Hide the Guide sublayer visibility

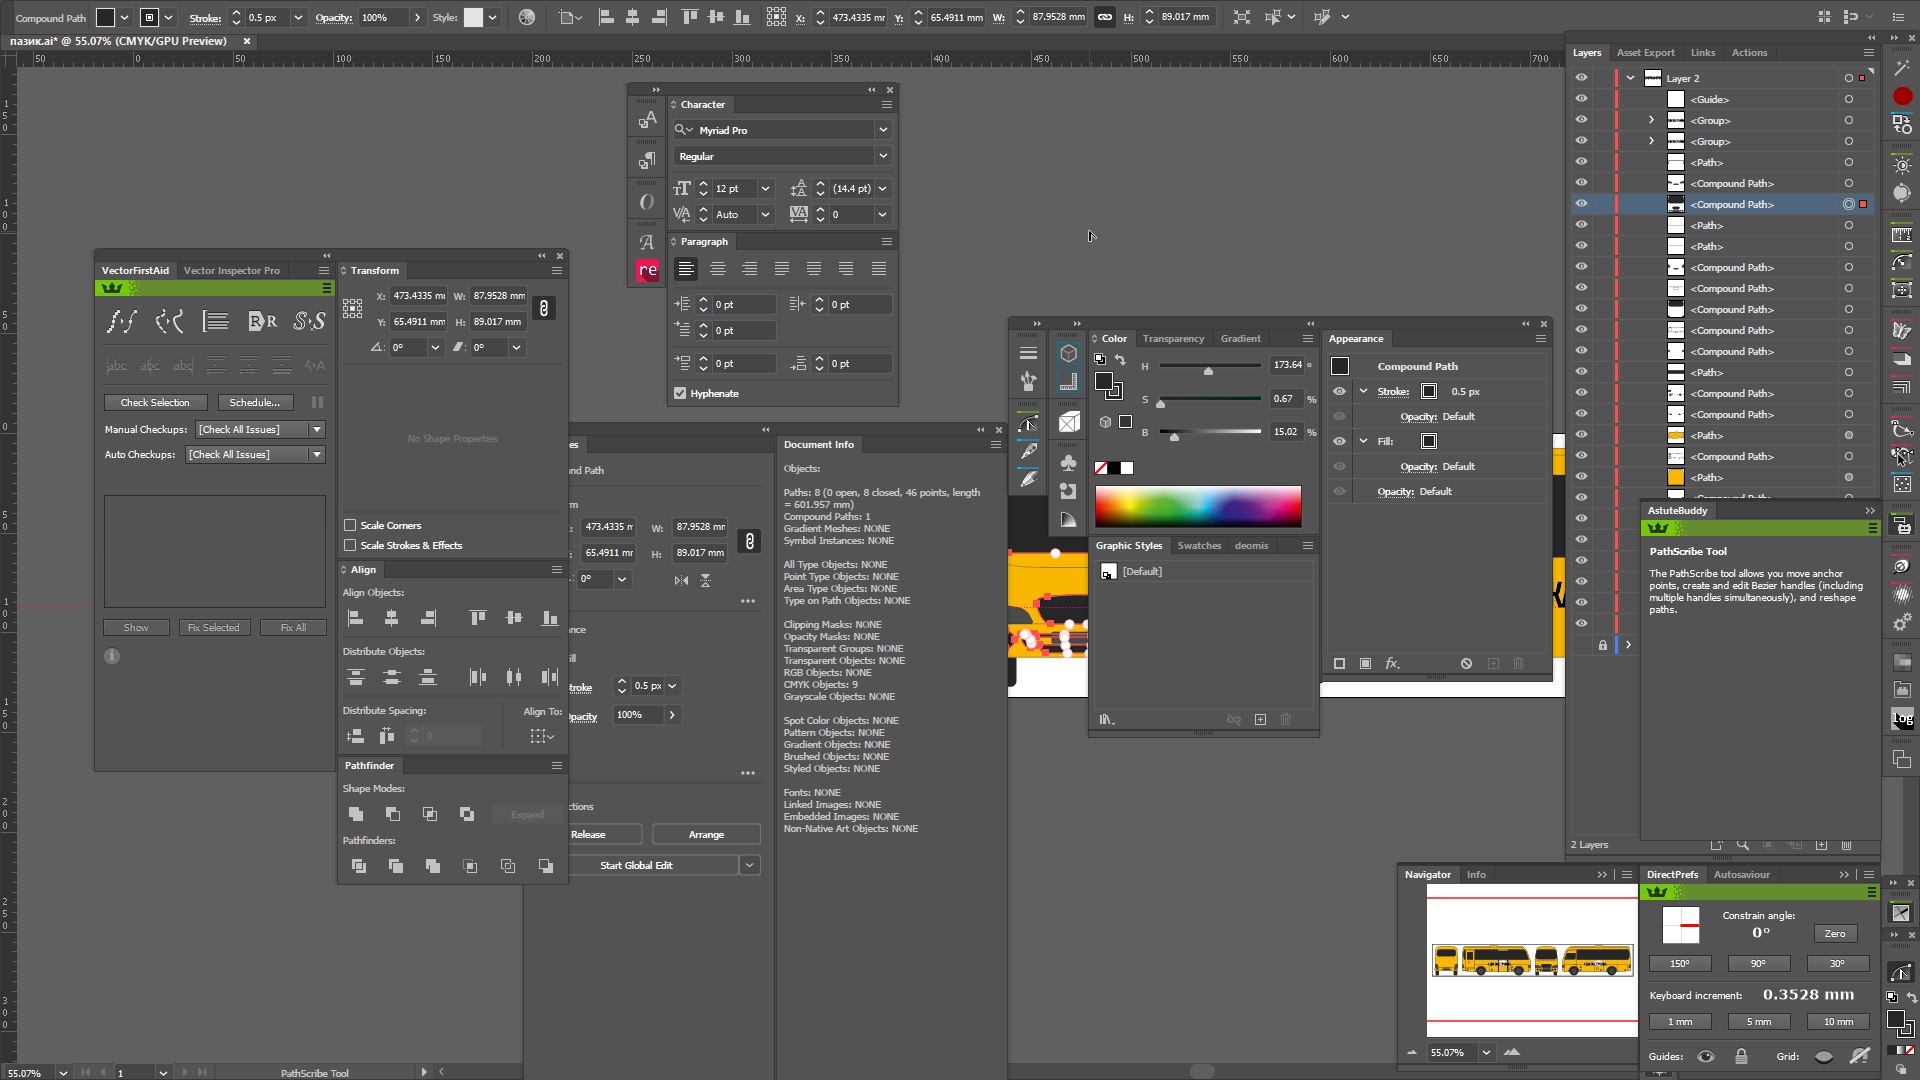(x=1581, y=99)
